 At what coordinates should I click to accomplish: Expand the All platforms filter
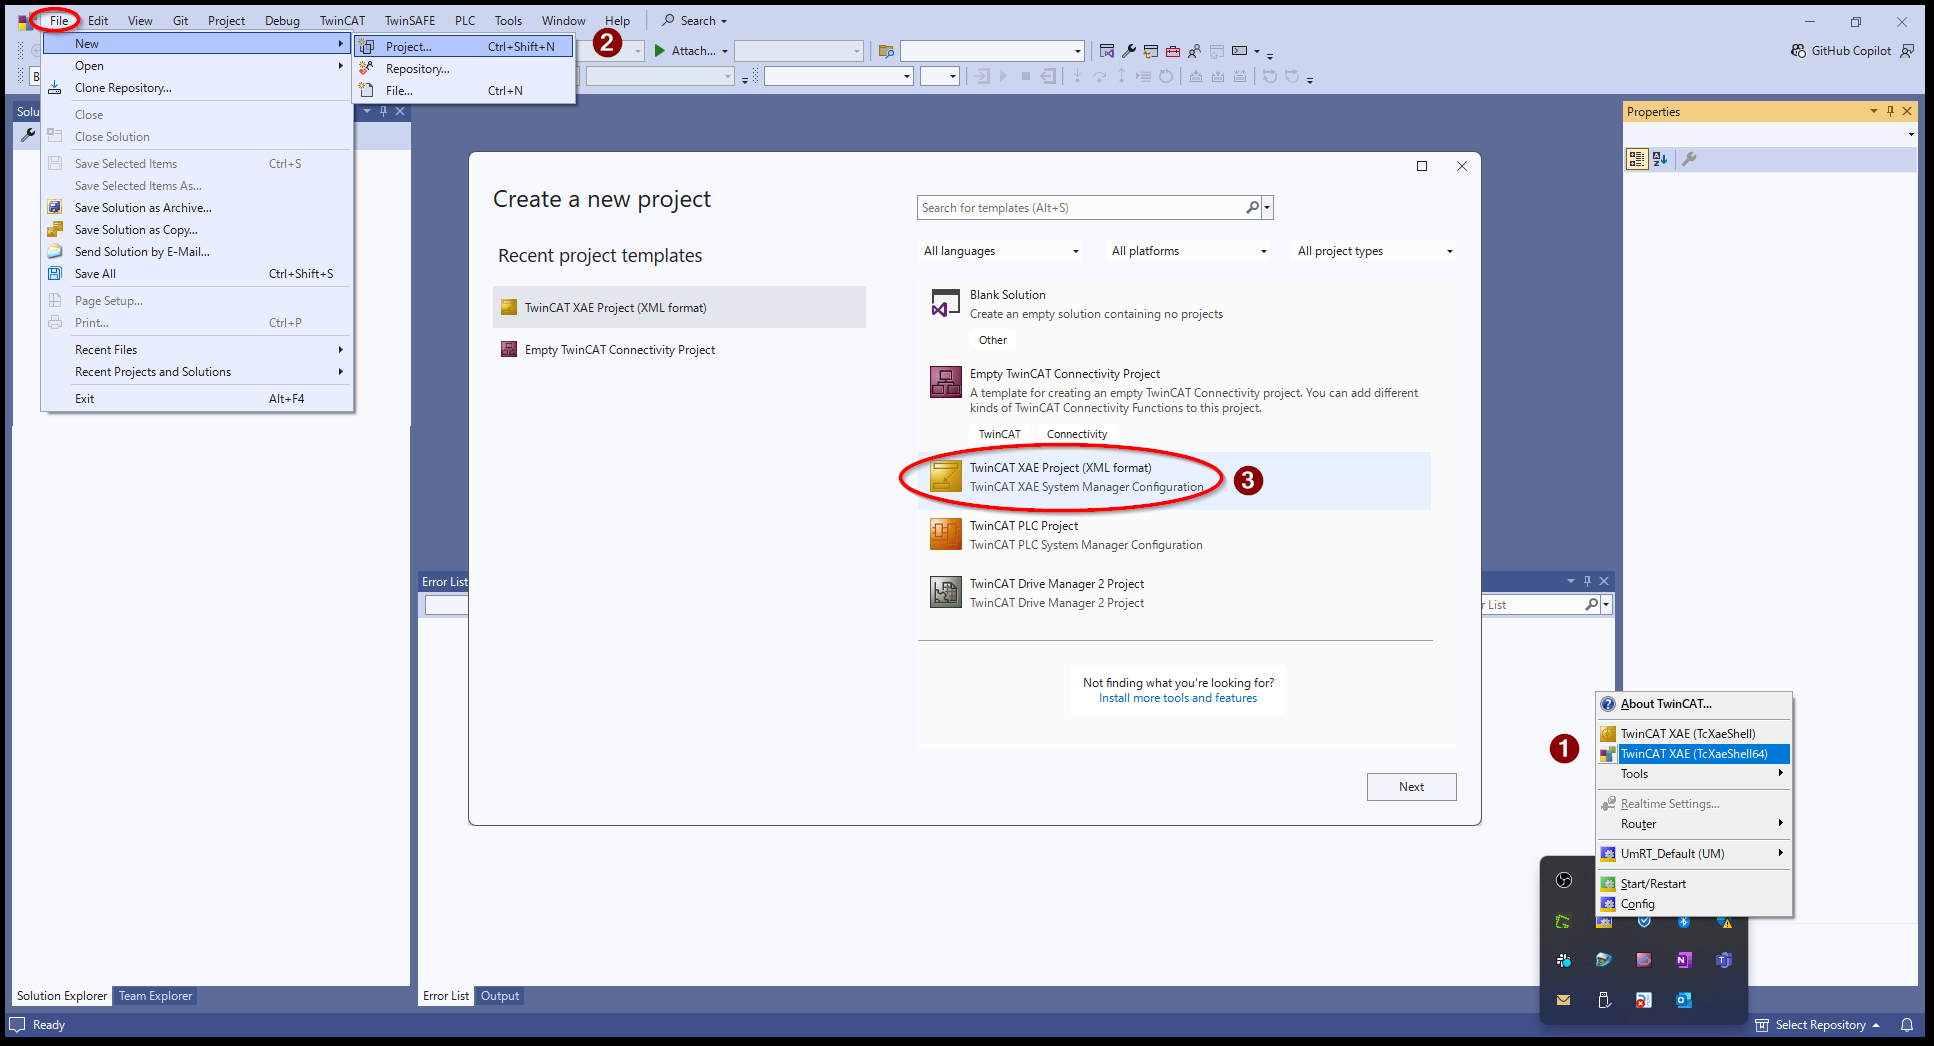pos(1189,251)
